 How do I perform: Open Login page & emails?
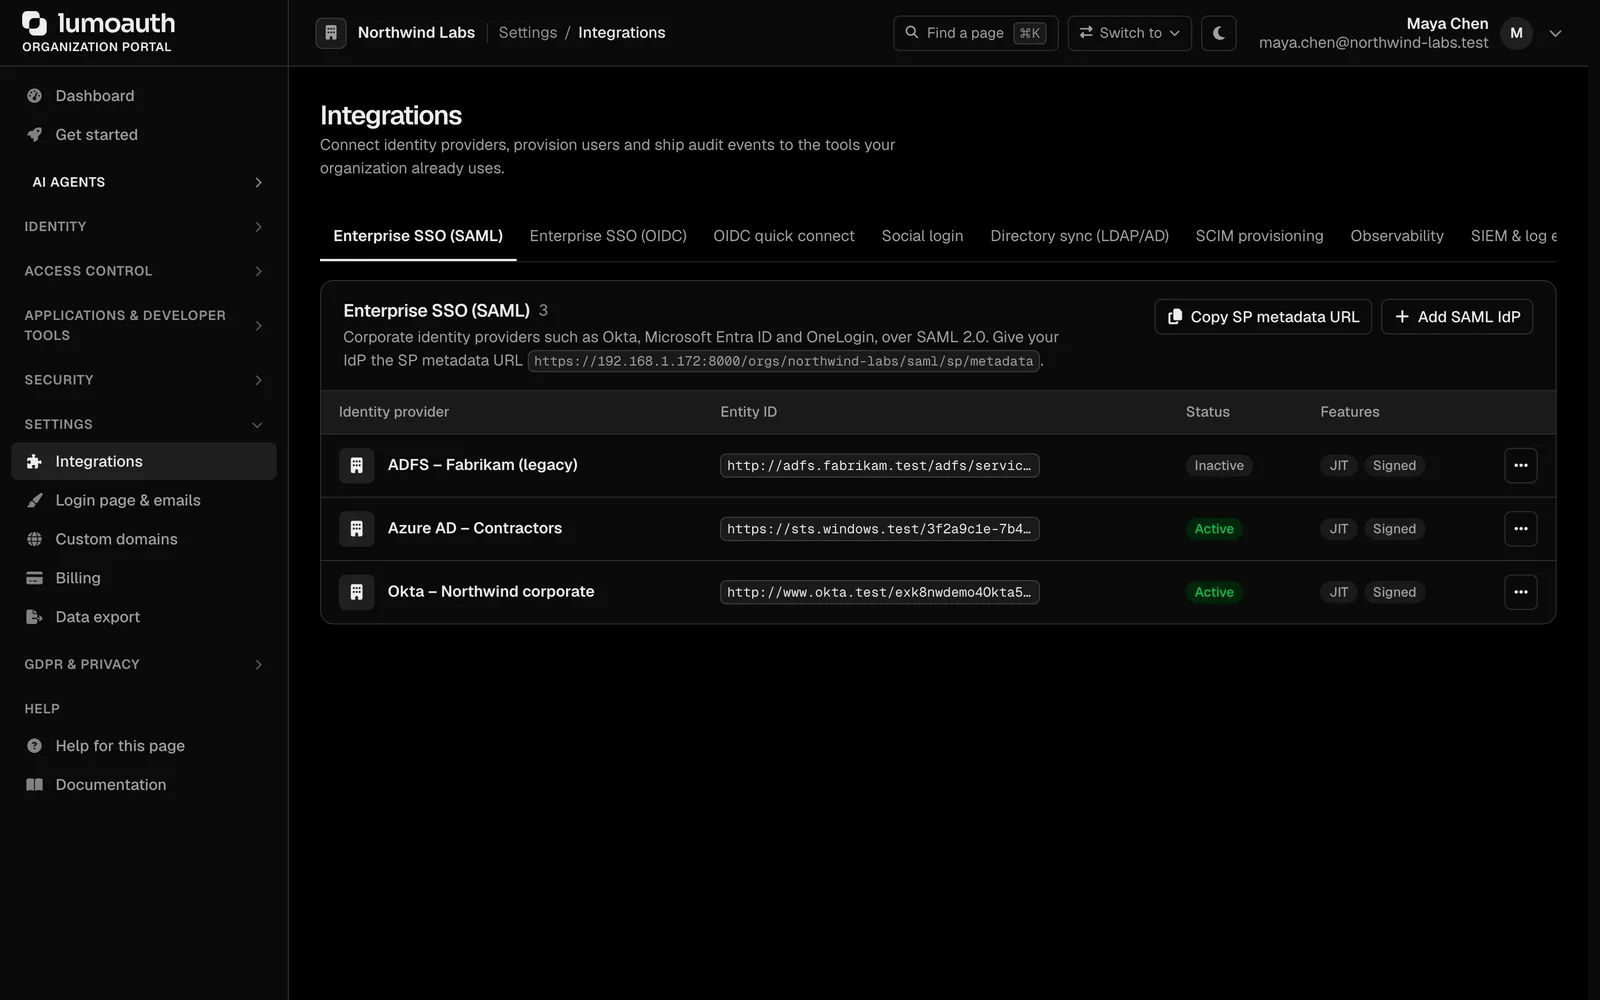point(144,500)
